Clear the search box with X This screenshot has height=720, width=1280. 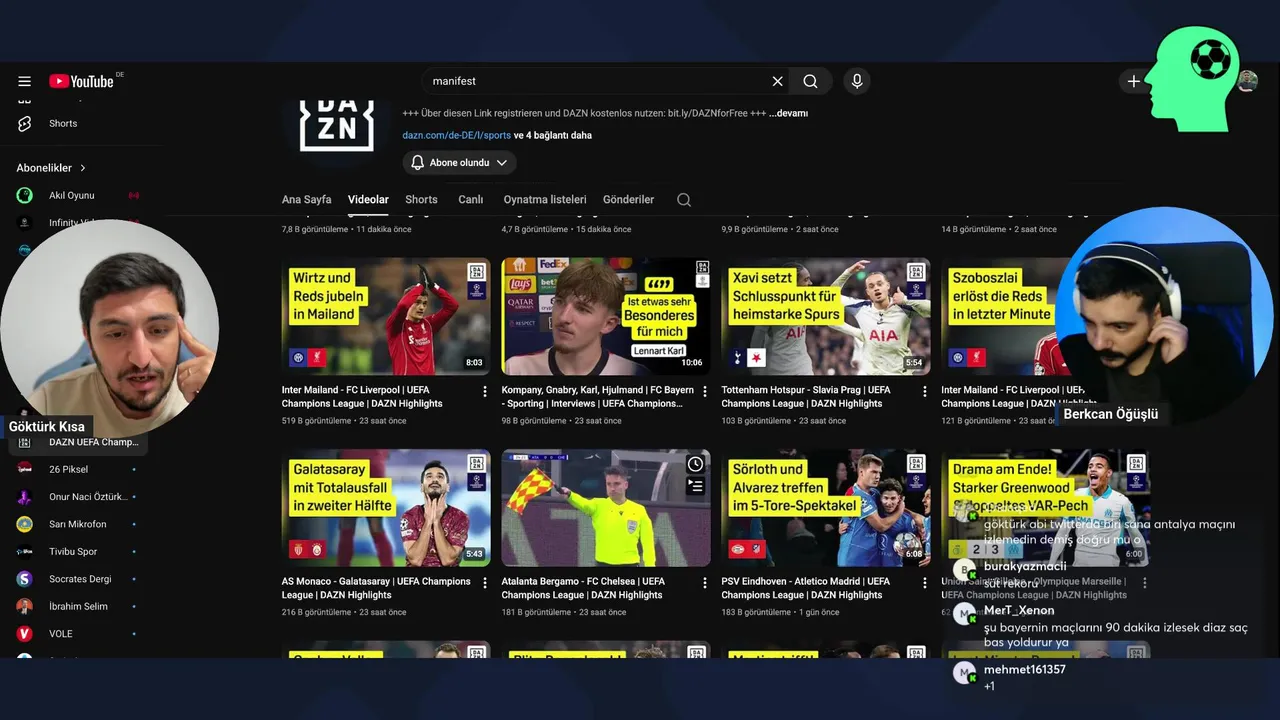tap(777, 81)
